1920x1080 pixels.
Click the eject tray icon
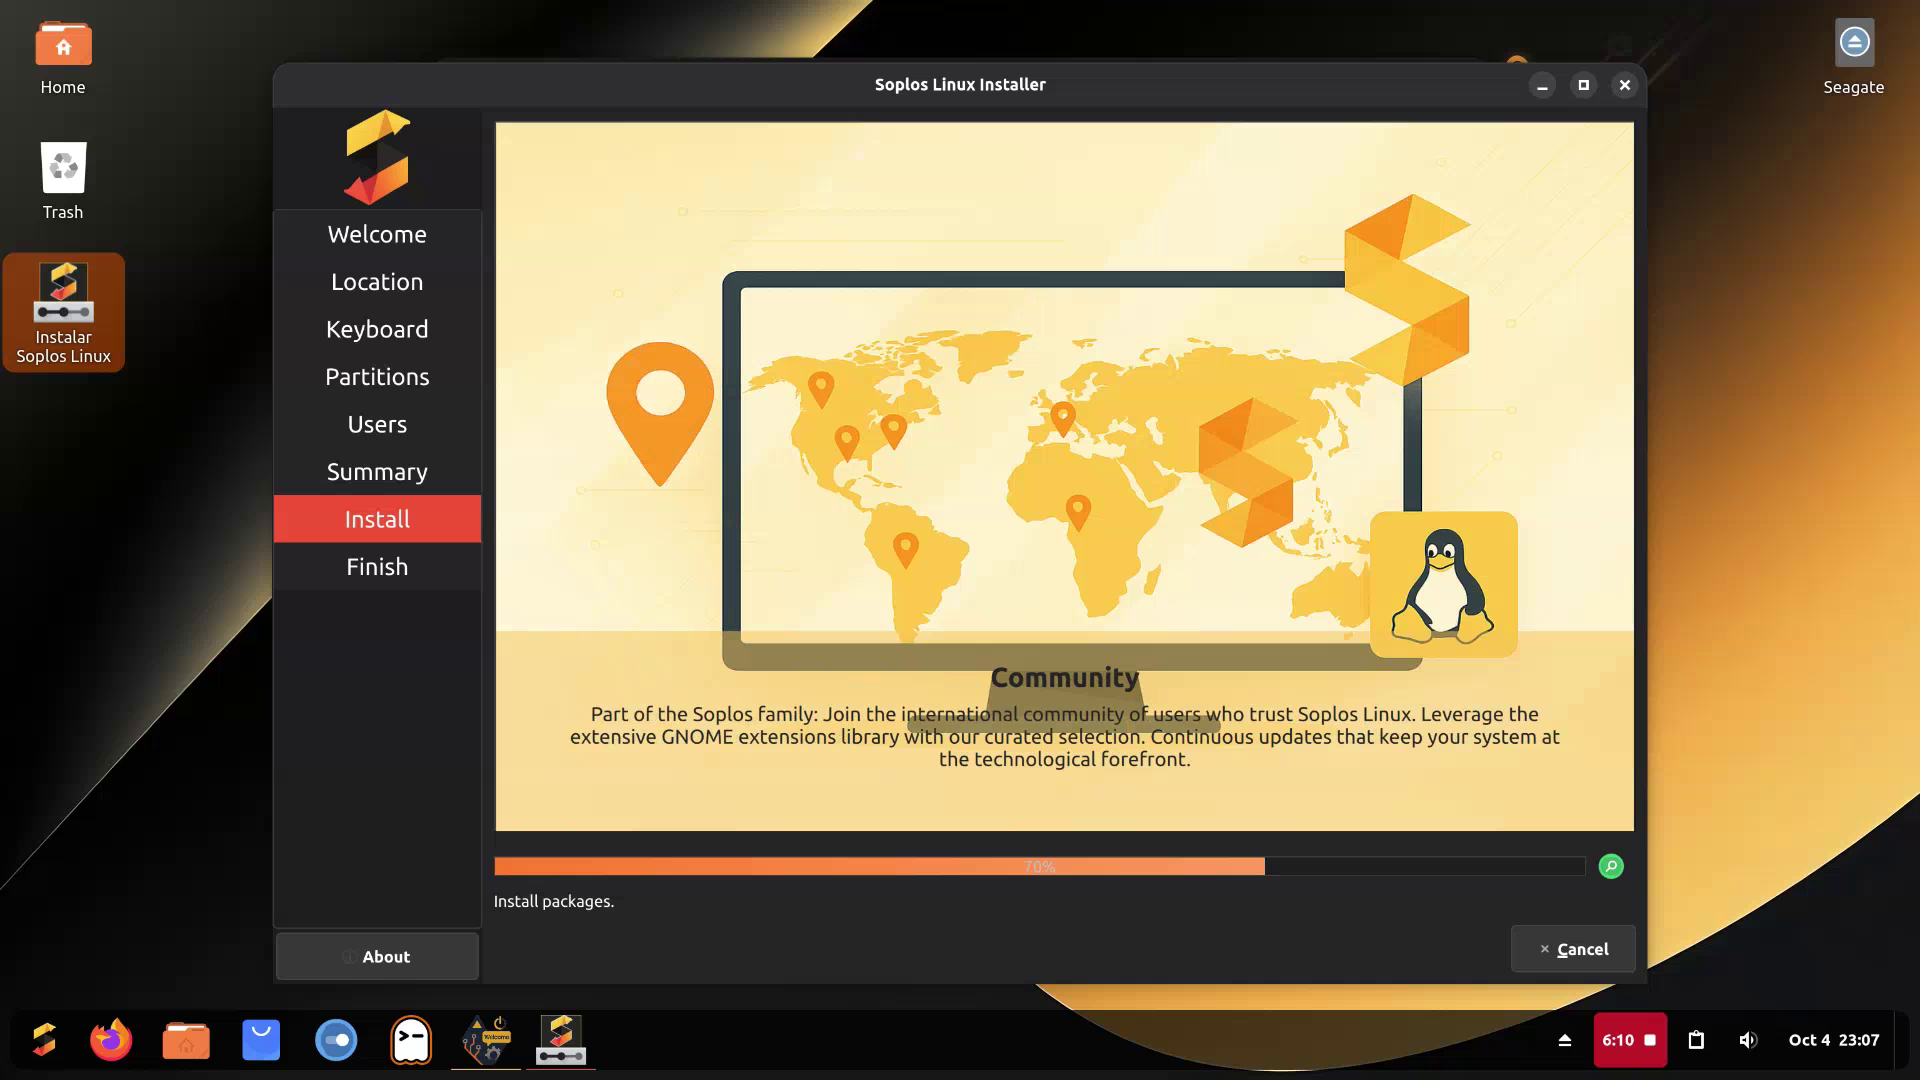pos(1565,1040)
